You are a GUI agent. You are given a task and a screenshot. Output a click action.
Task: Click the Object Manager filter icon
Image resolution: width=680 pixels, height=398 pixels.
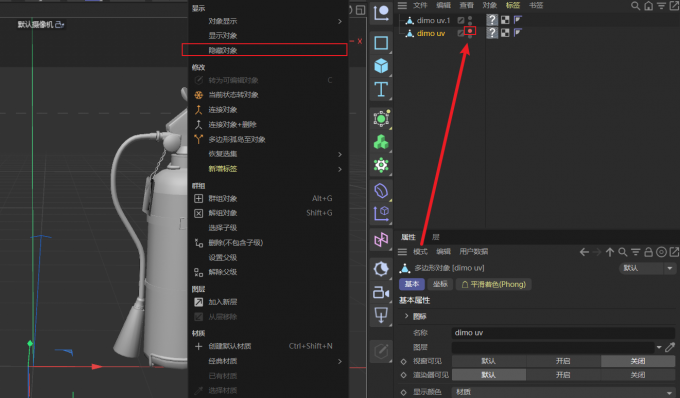click(661, 6)
